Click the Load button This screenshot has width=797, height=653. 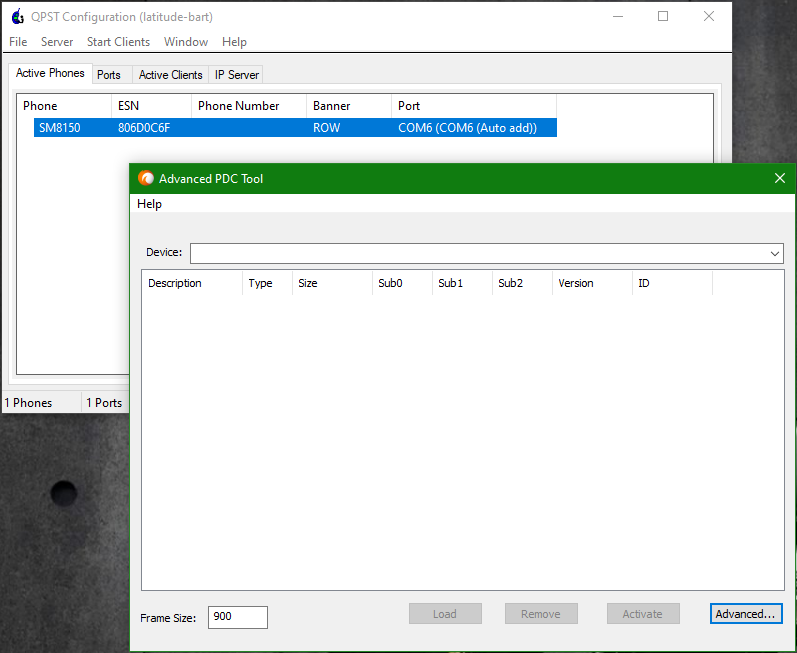[x=445, y=614]
